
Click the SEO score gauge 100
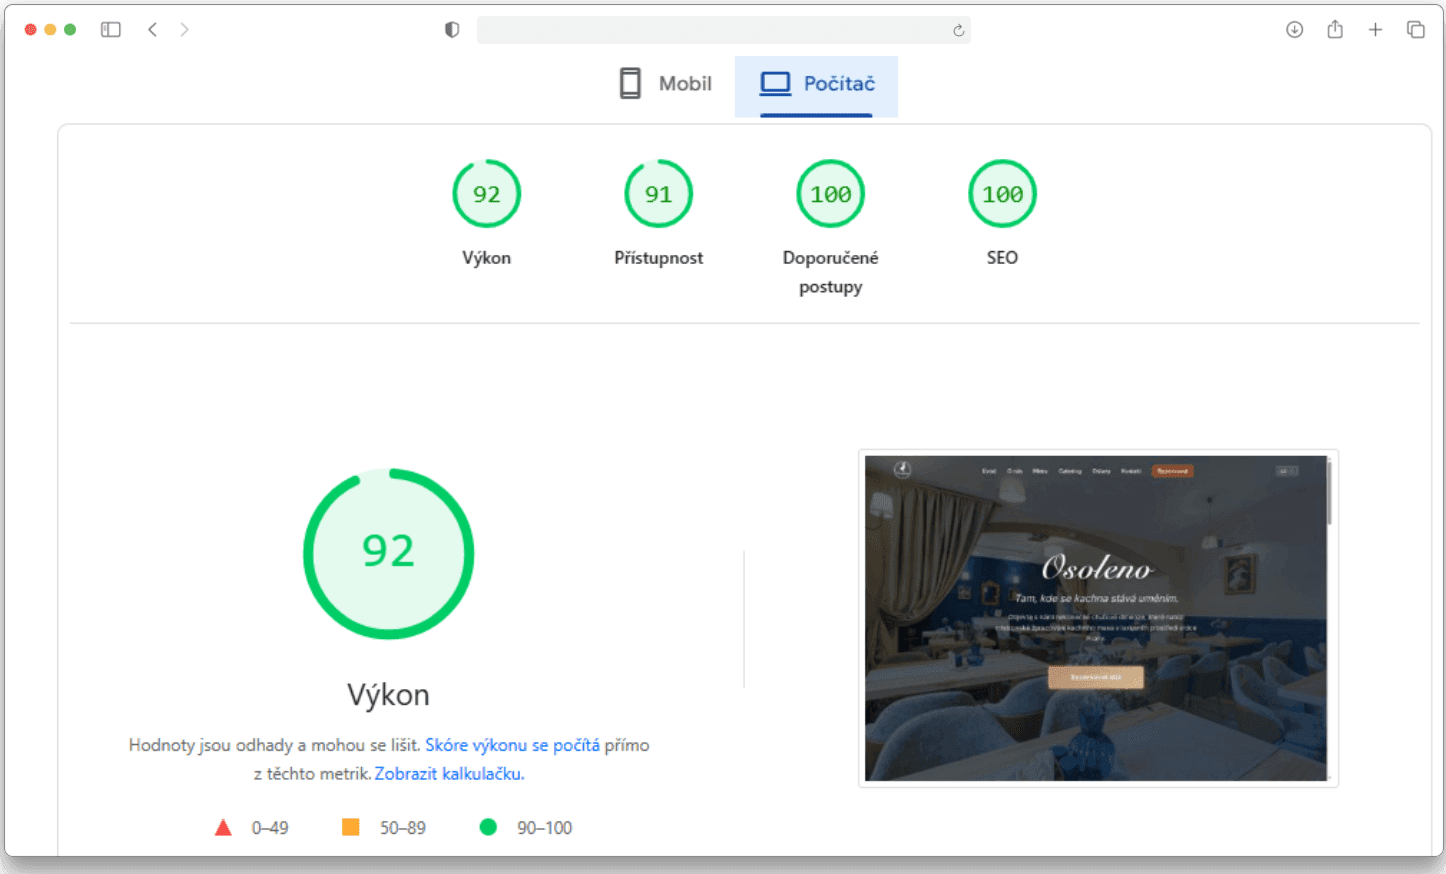[x=1002, y=194]
